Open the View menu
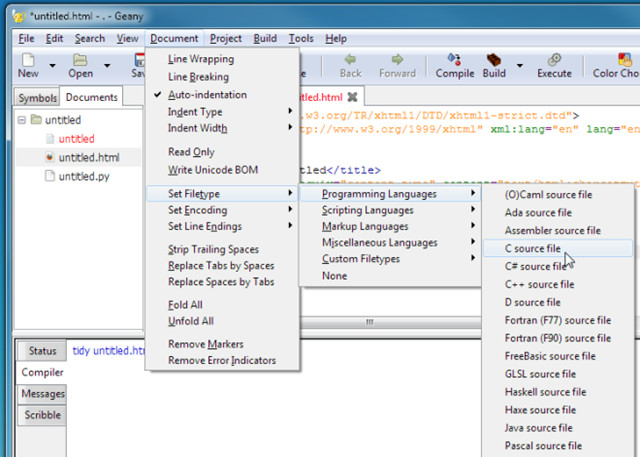 127,38
